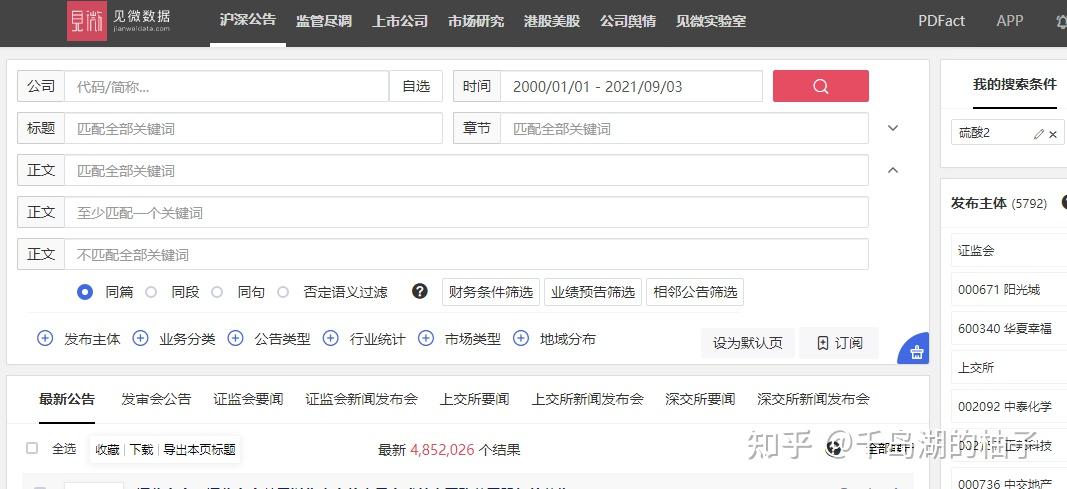Expand 市场类型 filter with plus icon

[x=426, y=338]
